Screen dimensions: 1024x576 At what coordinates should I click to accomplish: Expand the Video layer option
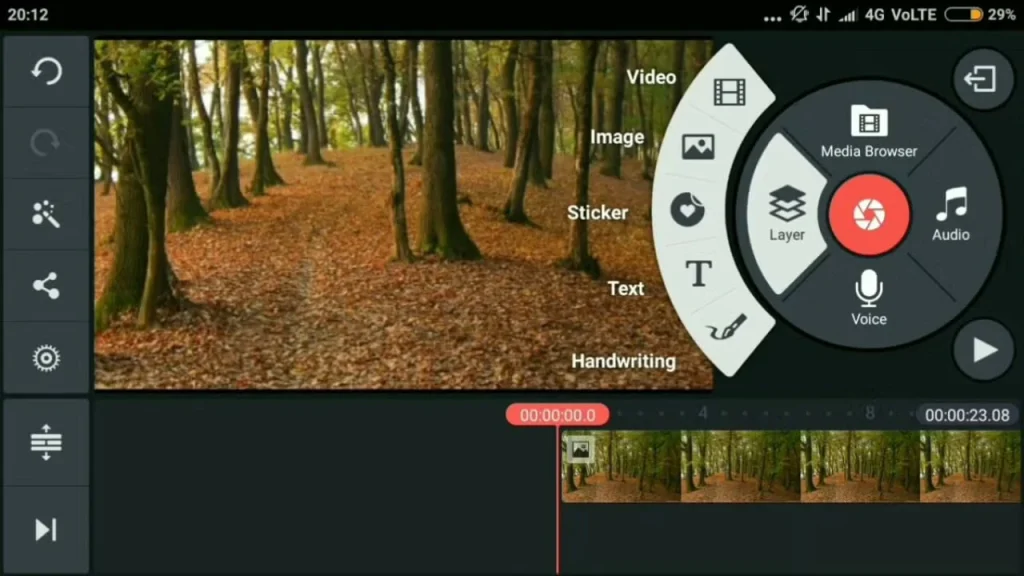click(729, 90)
